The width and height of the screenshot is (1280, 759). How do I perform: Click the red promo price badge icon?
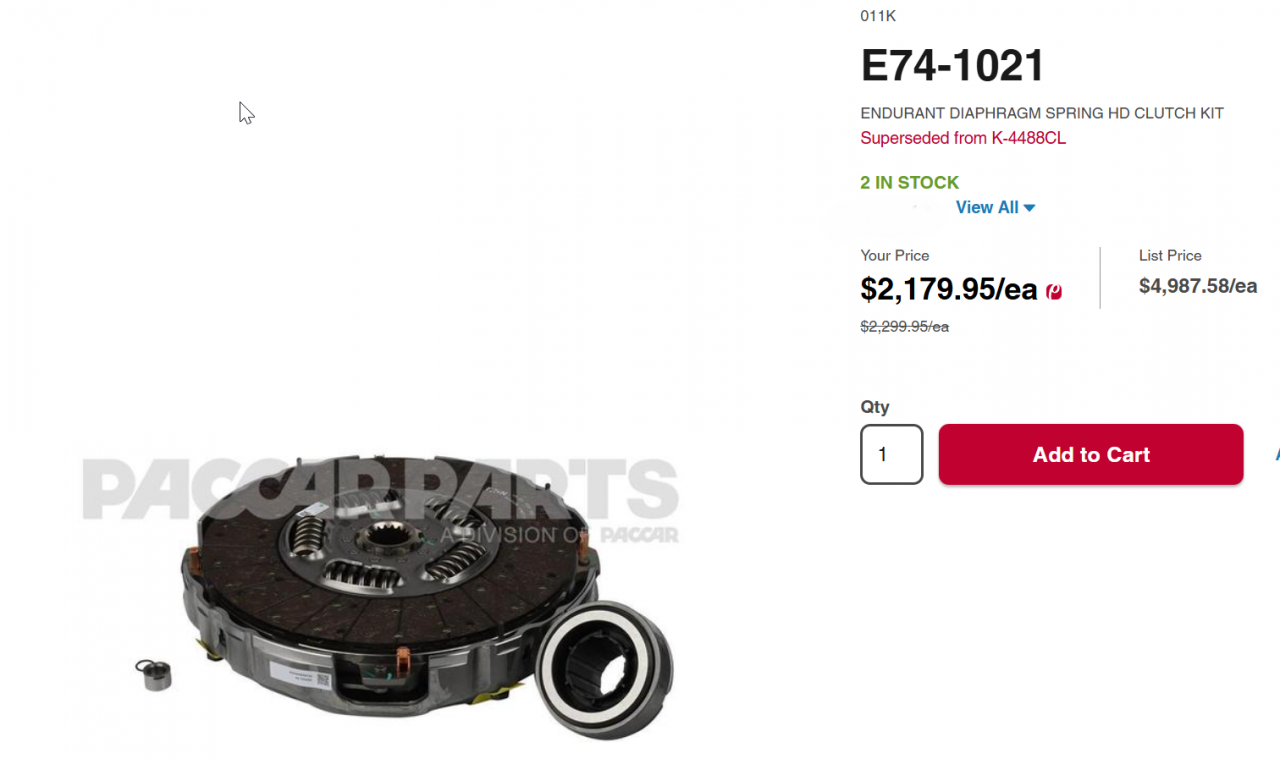pos(1054,292)
